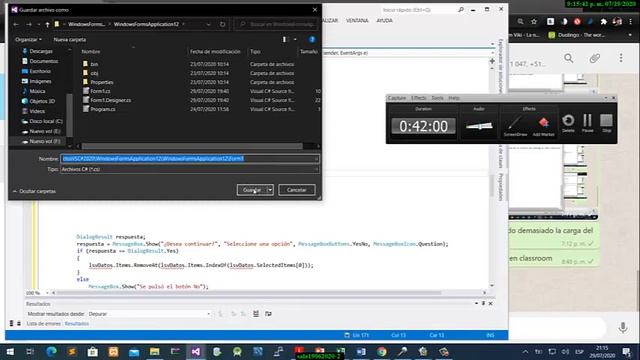Click Visual Studio quick launch search icon
The width and height of the screenshot is (640, 360).
(x=461, y=9)
